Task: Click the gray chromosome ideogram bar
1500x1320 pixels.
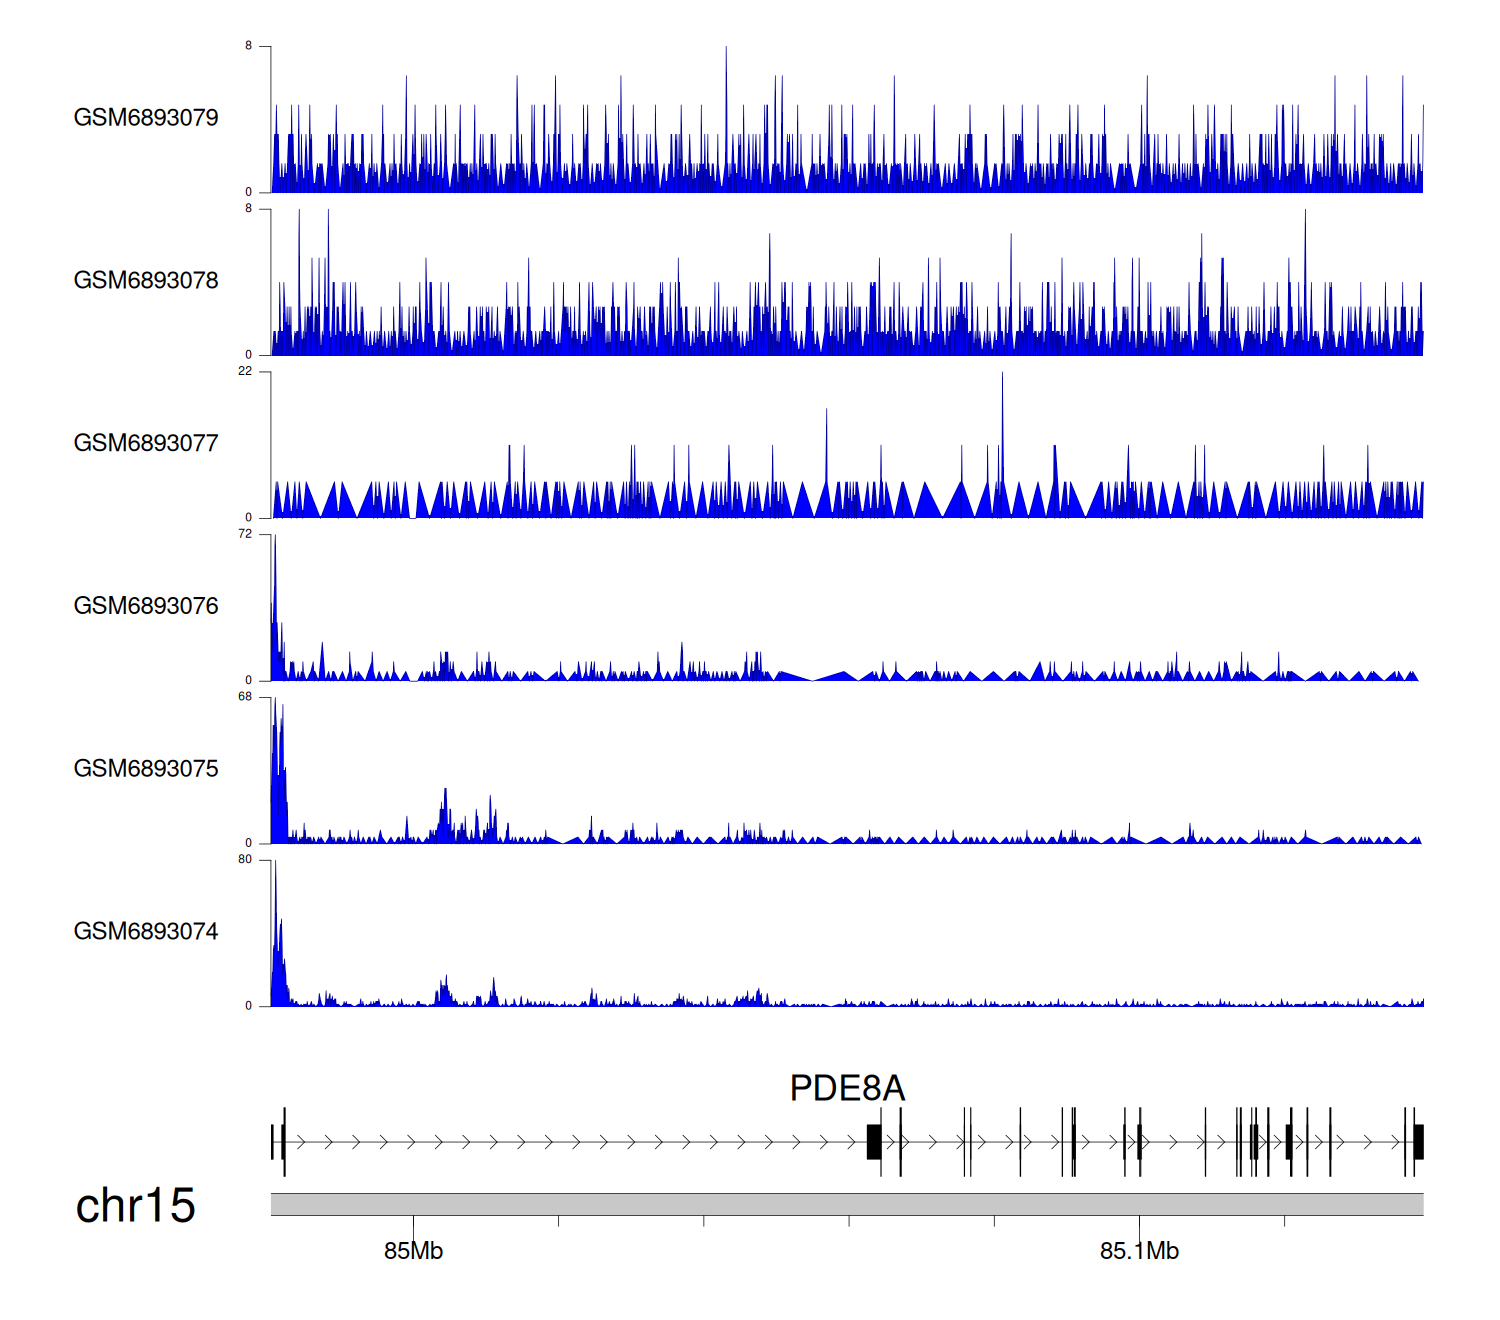Action: coord(846,1204)
